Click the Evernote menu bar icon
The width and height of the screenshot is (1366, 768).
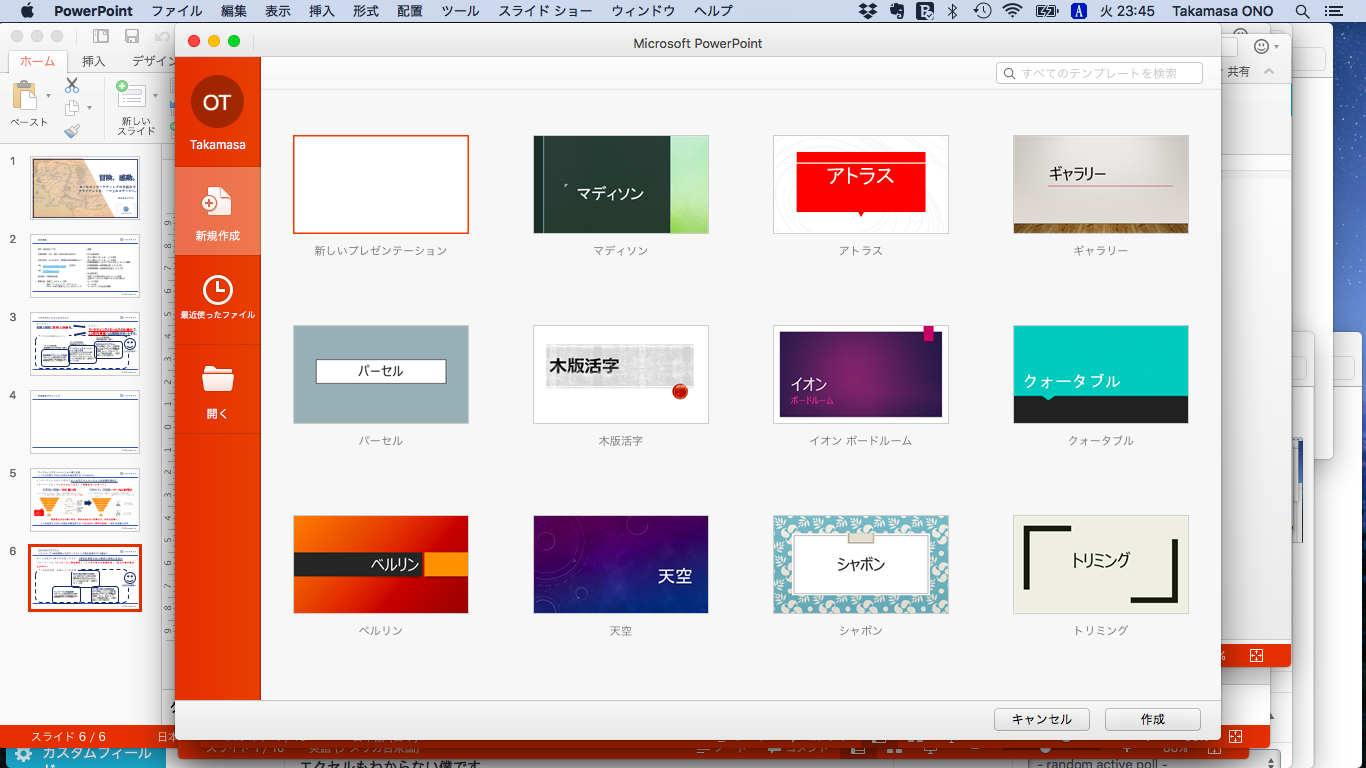[x=897, y=11]
